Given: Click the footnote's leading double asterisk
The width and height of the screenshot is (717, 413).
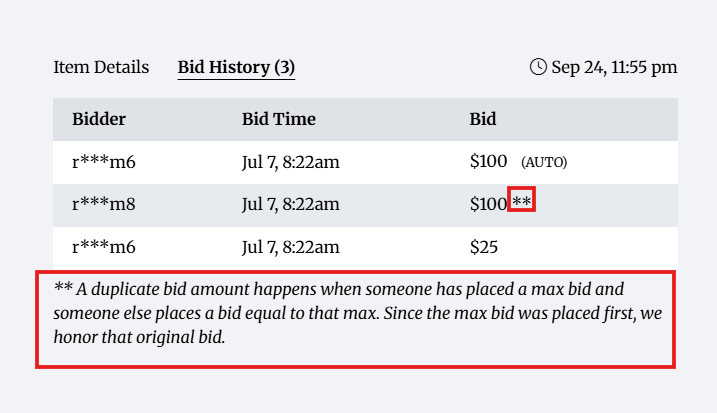Looking at the screenshot, I should coord(63,290).
